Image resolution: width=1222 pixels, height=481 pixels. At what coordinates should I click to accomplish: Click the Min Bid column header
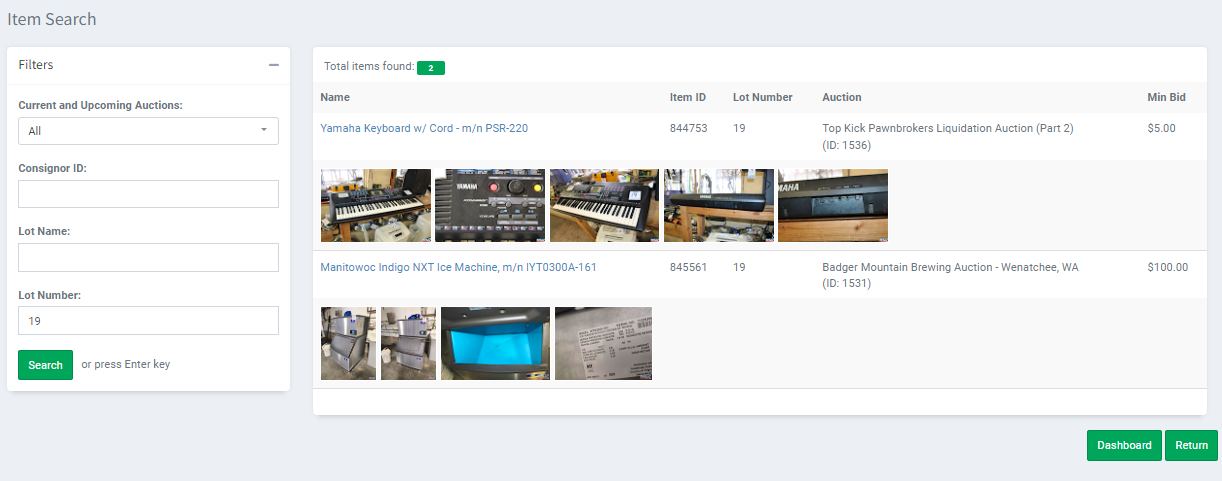pyautogui.click(x=1166, y=97)
